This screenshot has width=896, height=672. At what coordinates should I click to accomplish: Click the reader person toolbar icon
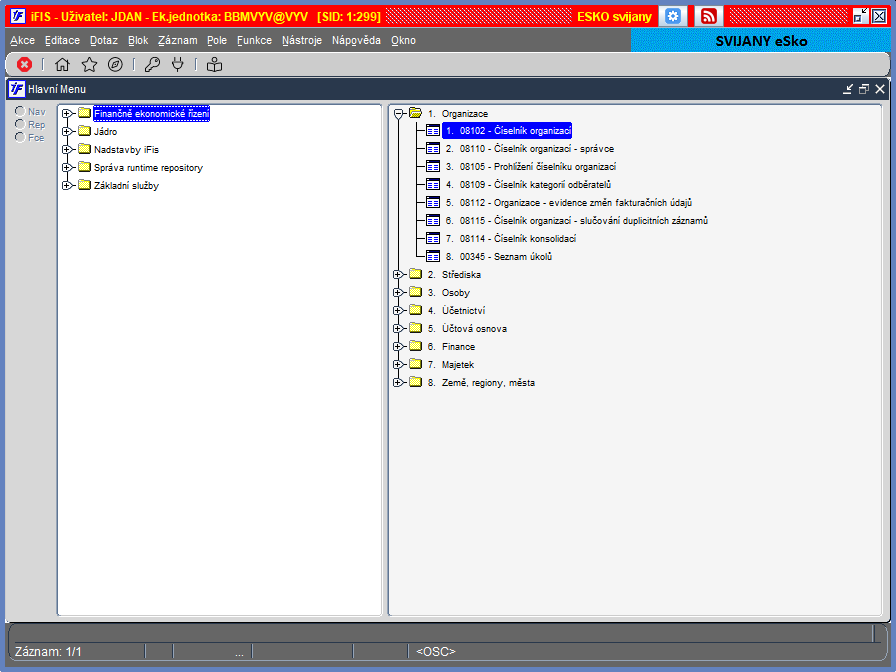pyautogui.click(x=214, y=65)
